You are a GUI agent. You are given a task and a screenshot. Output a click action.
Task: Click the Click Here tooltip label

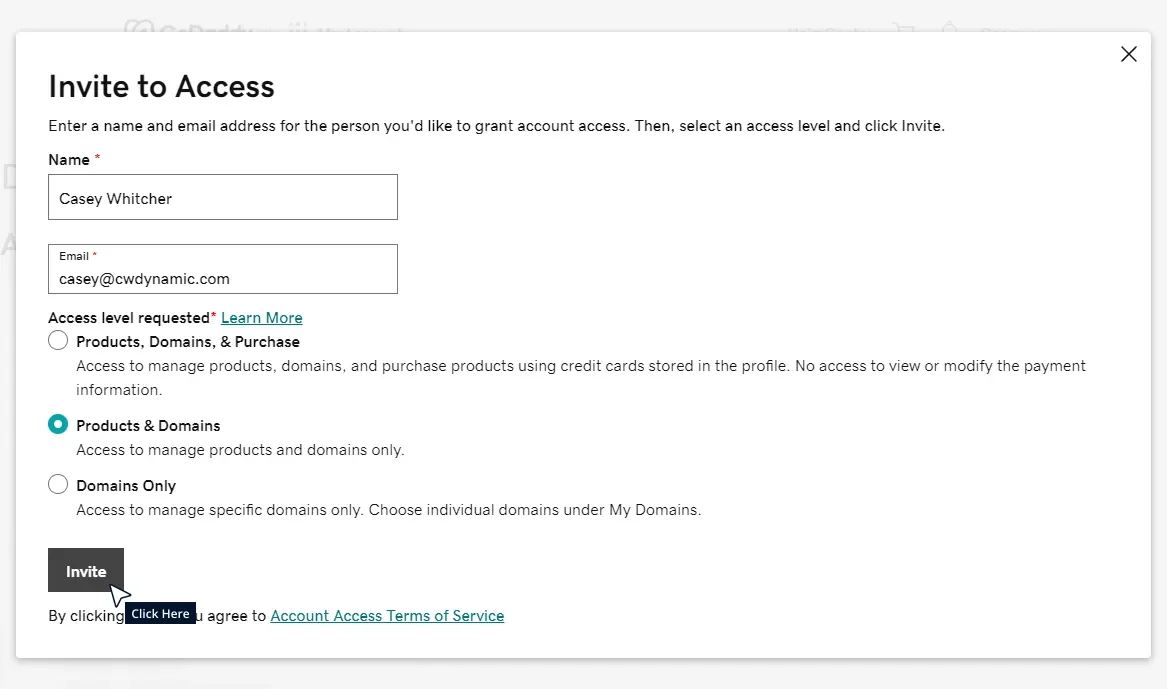tap(160, 613)
